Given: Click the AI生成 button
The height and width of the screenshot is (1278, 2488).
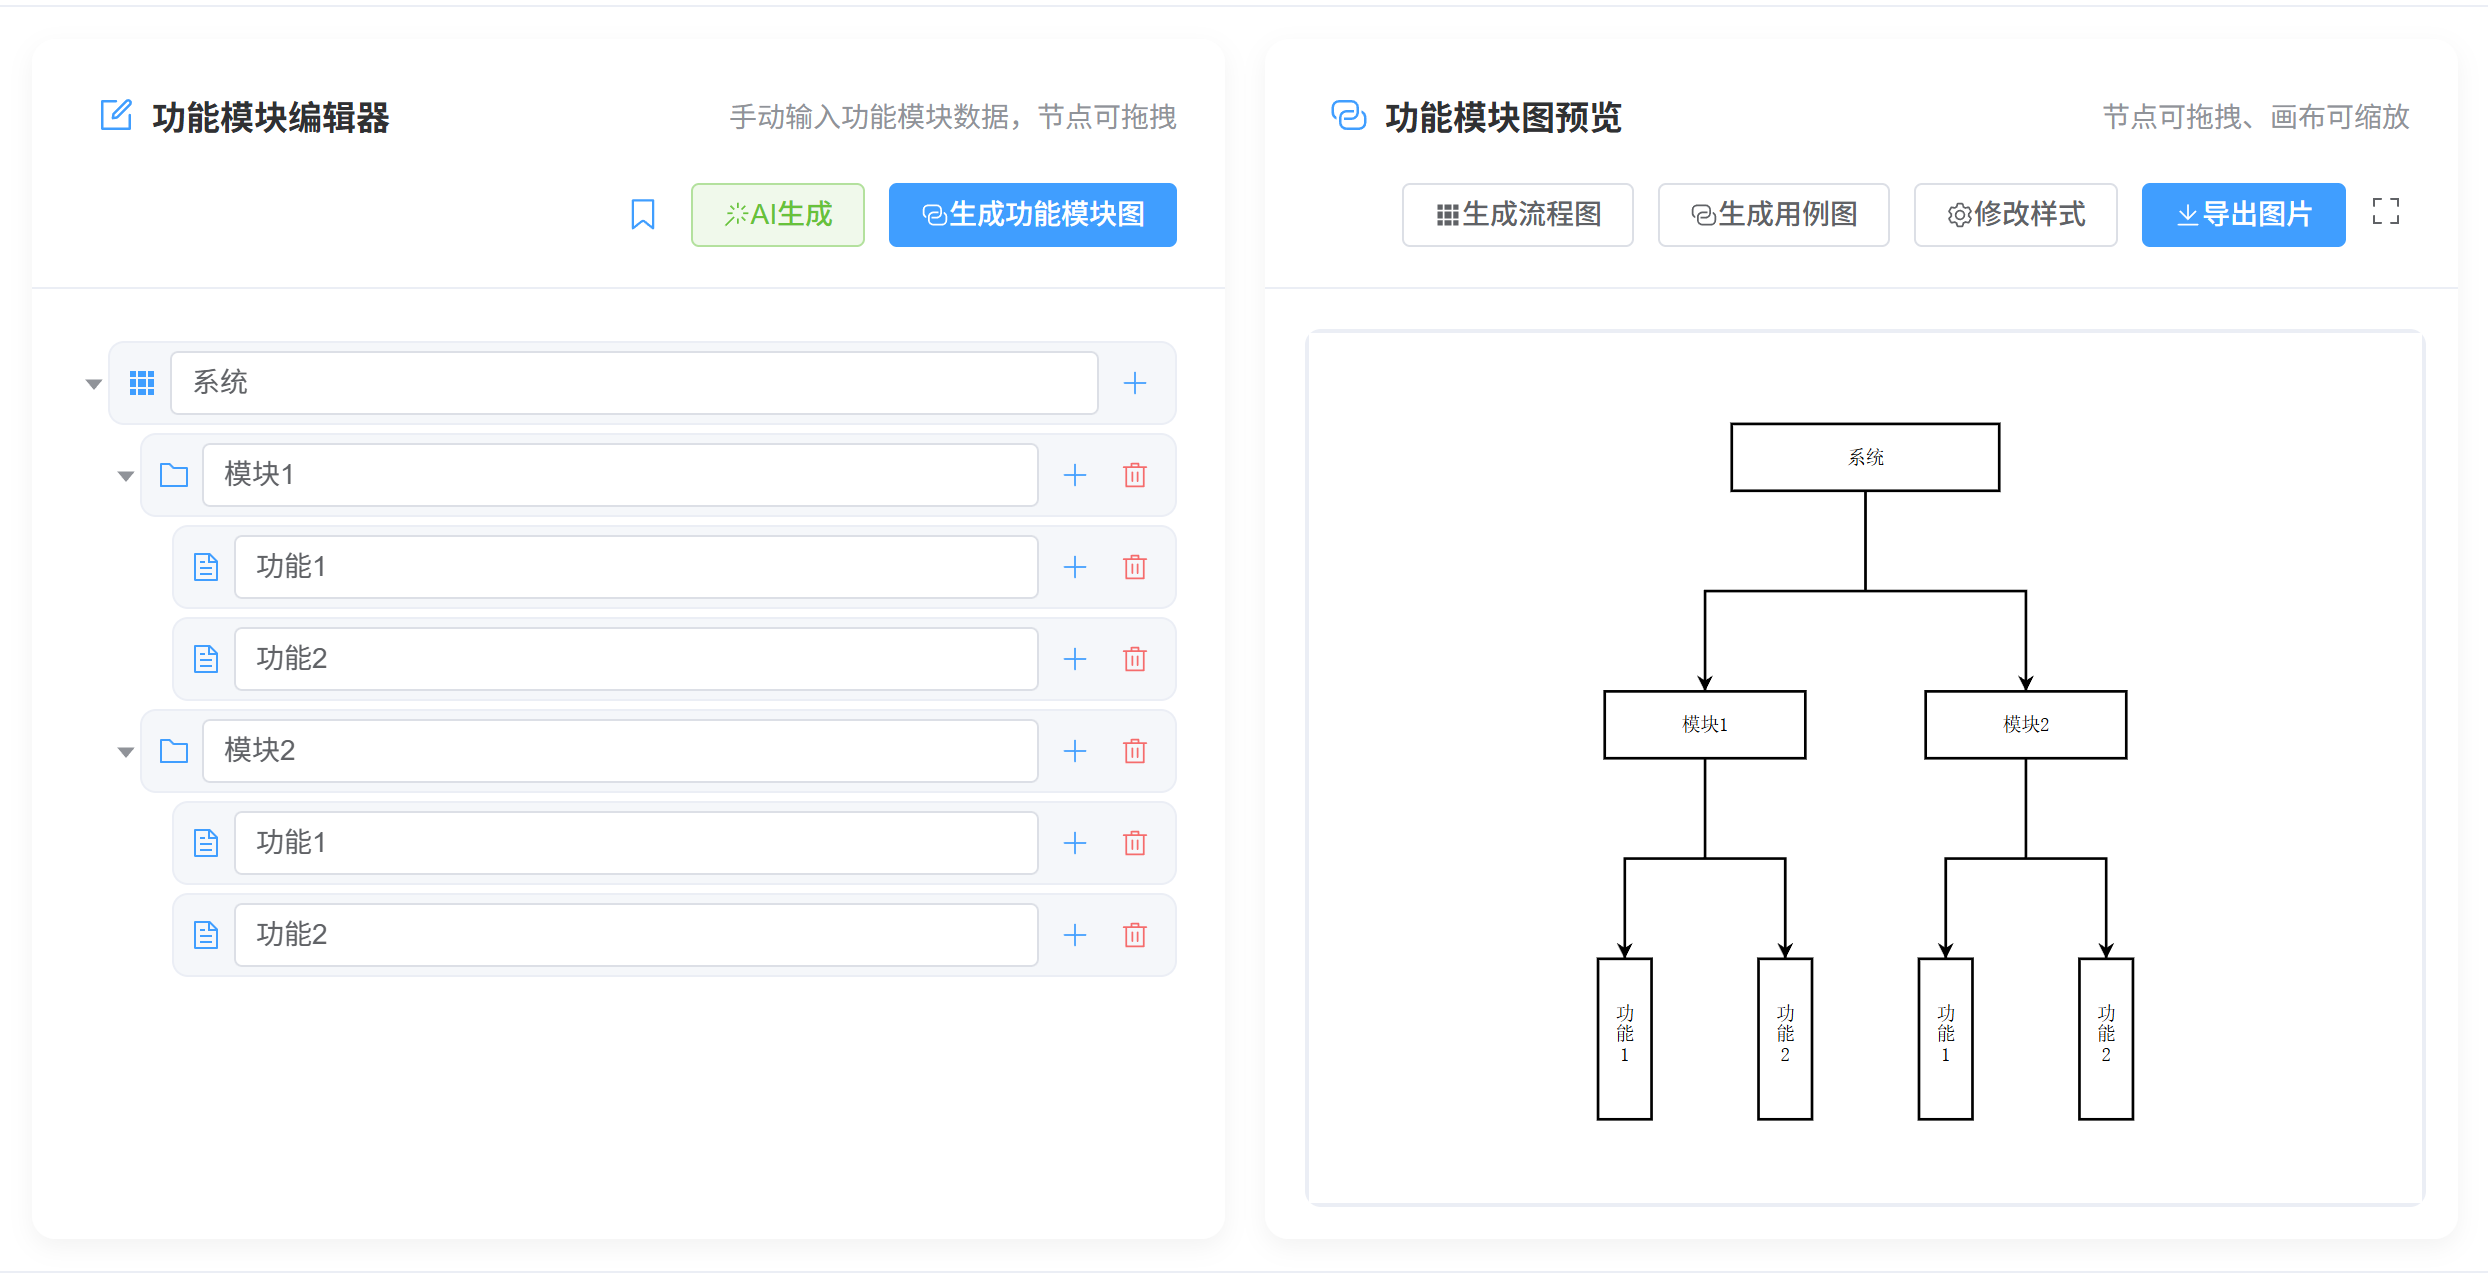Looking at the screenshot, I should (x=777, y=214).
